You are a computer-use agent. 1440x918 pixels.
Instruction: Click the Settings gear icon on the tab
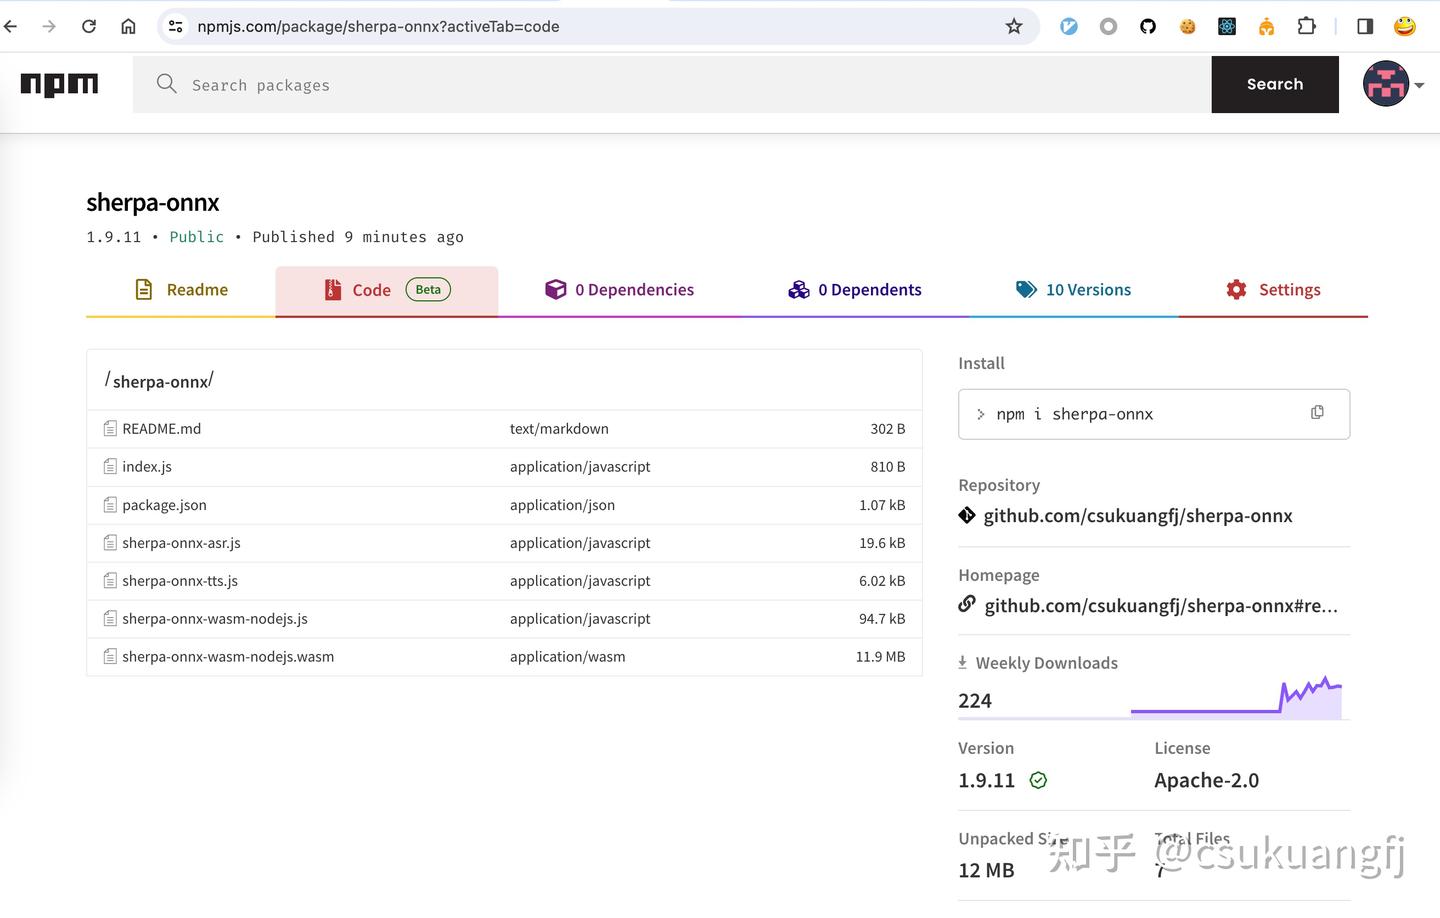[1235, 289]
